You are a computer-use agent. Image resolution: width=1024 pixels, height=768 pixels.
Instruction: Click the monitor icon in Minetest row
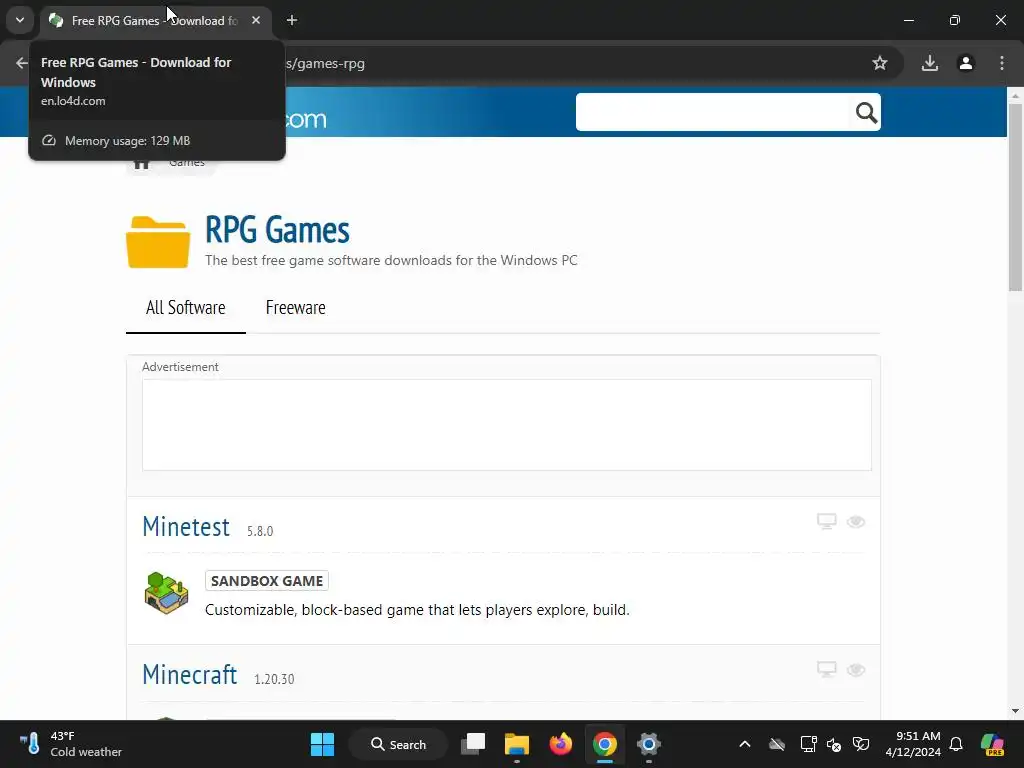827,521
